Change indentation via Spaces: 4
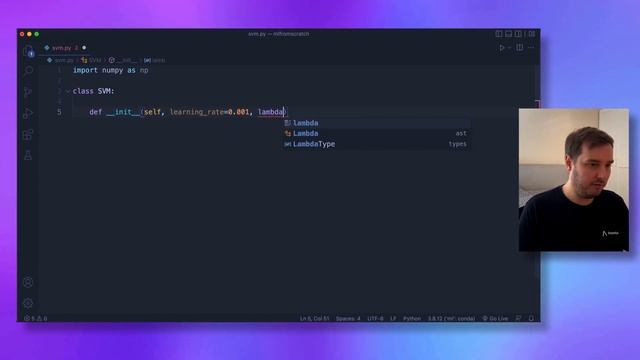640x360 pixels. pyautogui.click(x=348, y=318)
